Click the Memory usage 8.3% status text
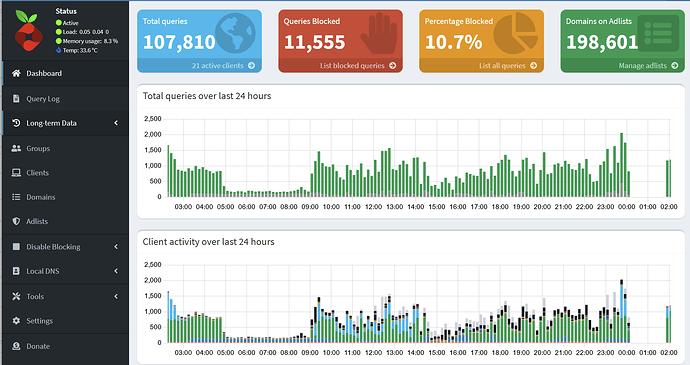This screenshot has width=690, height=365. pos(90,41)
